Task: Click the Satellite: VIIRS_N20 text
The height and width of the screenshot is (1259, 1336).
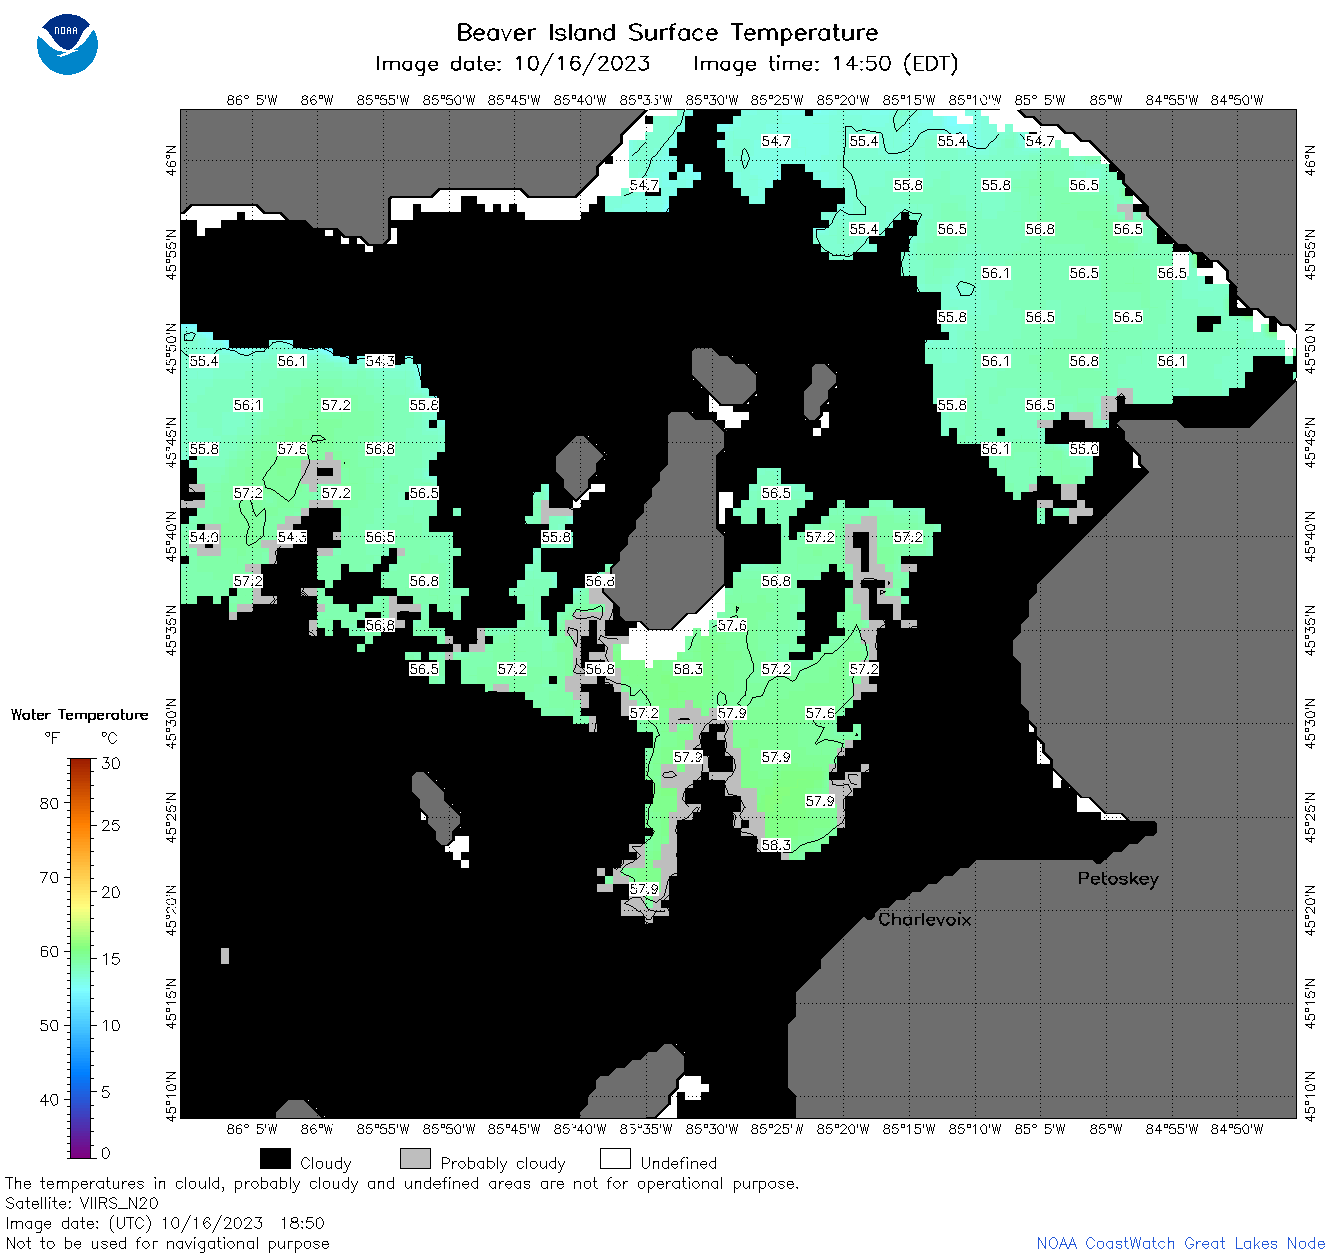Action: click(82, 1203)
